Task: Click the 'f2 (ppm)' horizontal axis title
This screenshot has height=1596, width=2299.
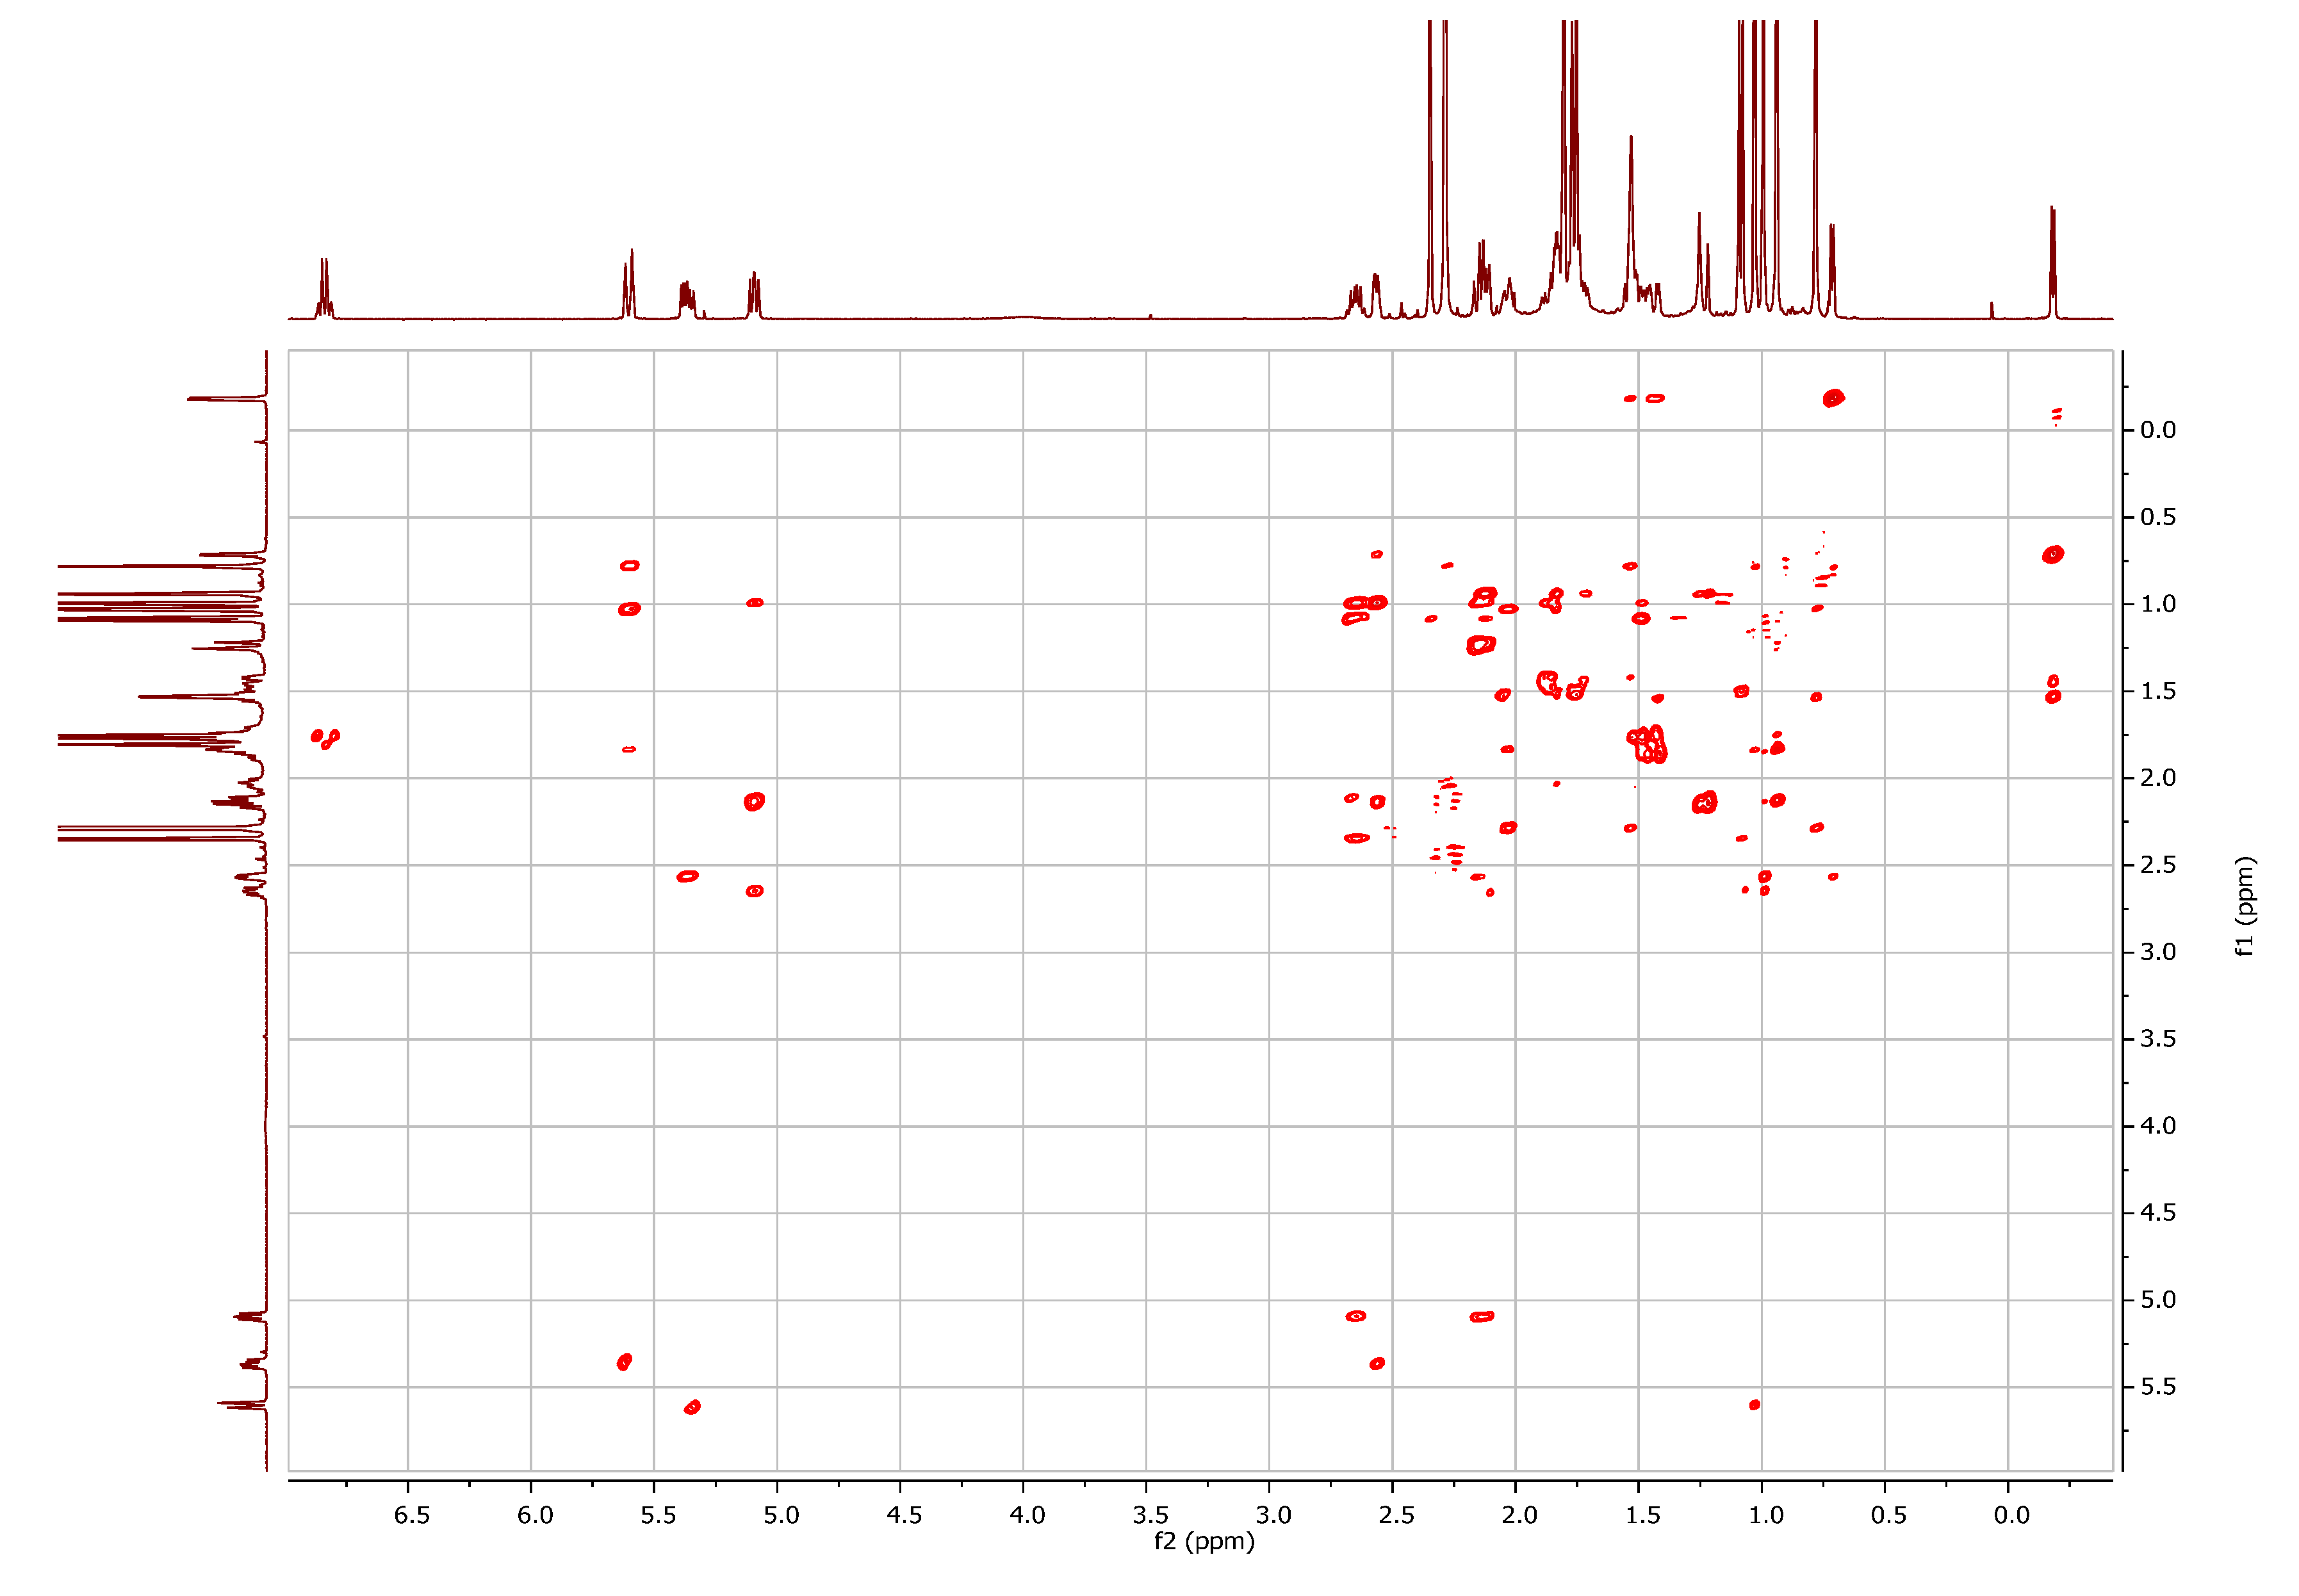Action: (1204, 1541)
